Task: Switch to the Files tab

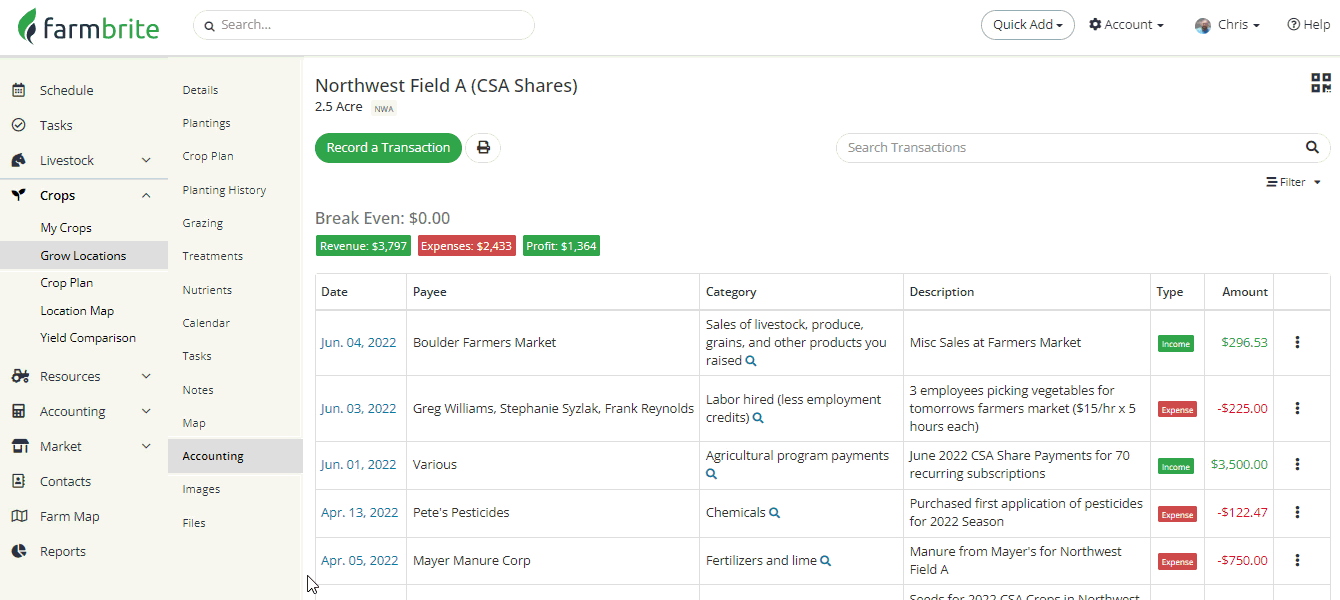Action: (x=194, y=523)
